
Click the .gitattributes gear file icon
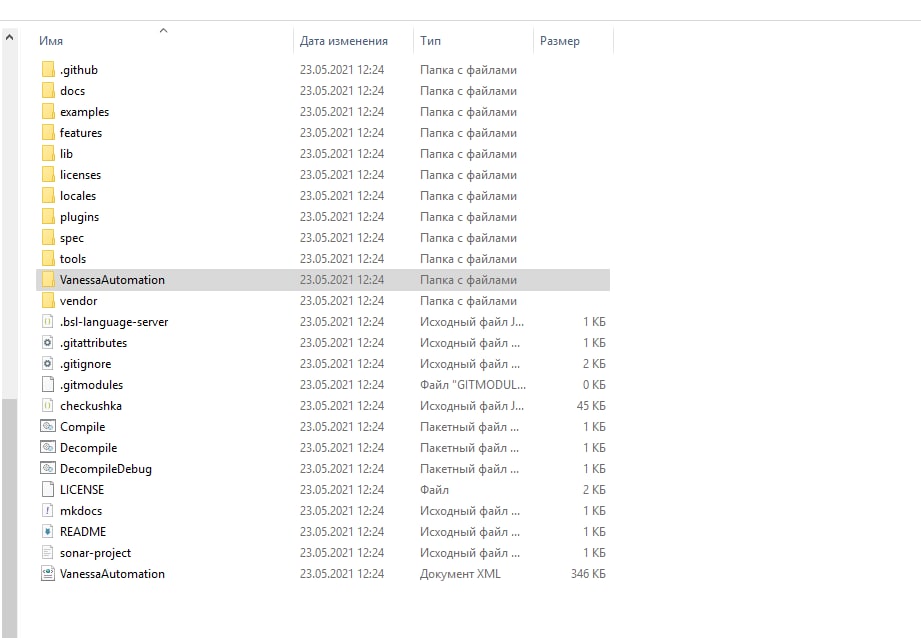click(48, 342)
